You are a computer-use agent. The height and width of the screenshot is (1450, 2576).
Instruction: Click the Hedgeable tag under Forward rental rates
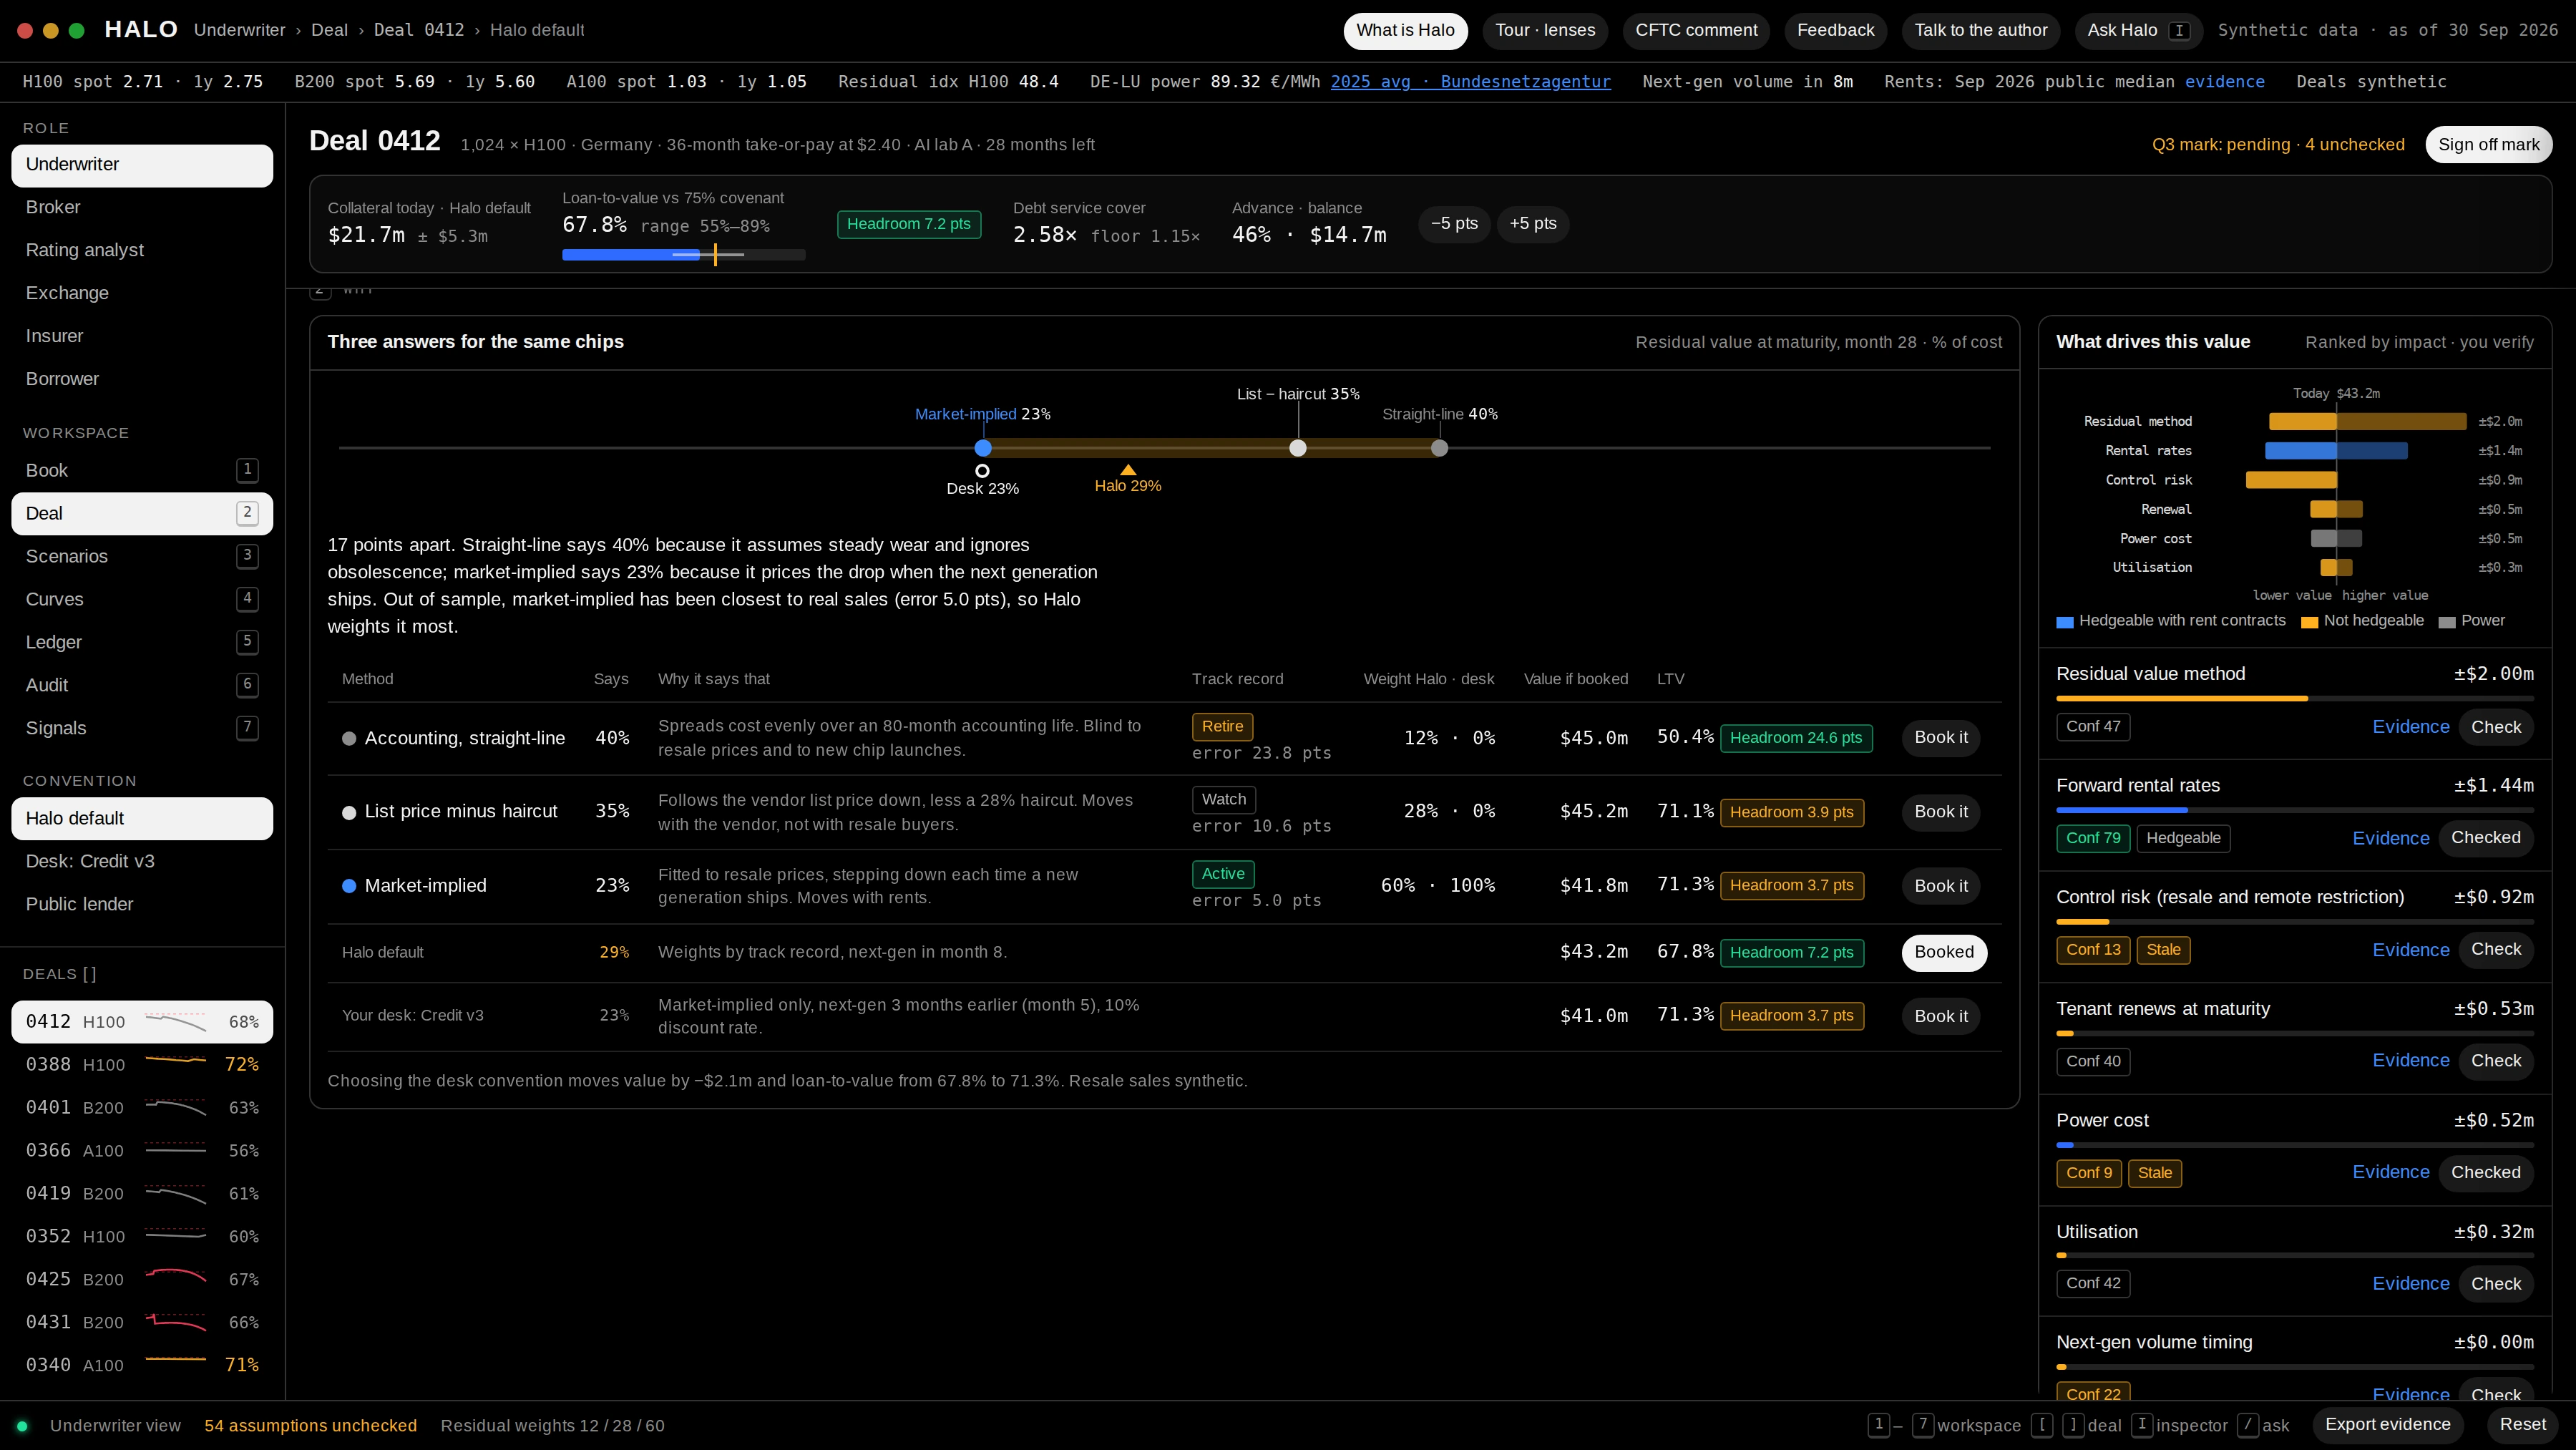click(x=2183, y=838)
